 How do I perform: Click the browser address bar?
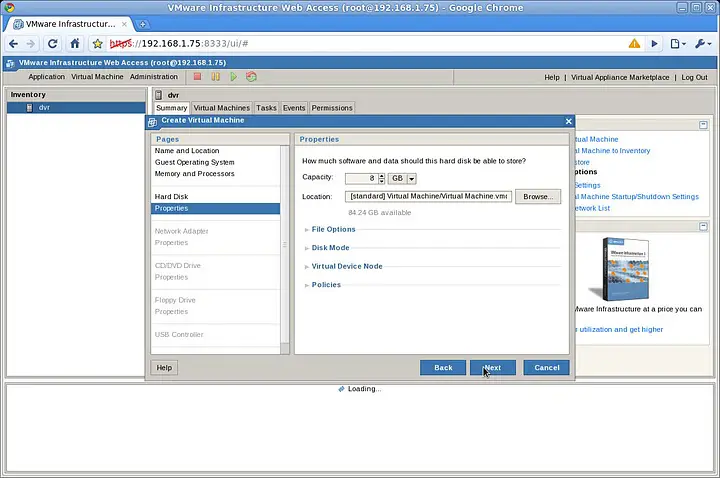[365, 44]
